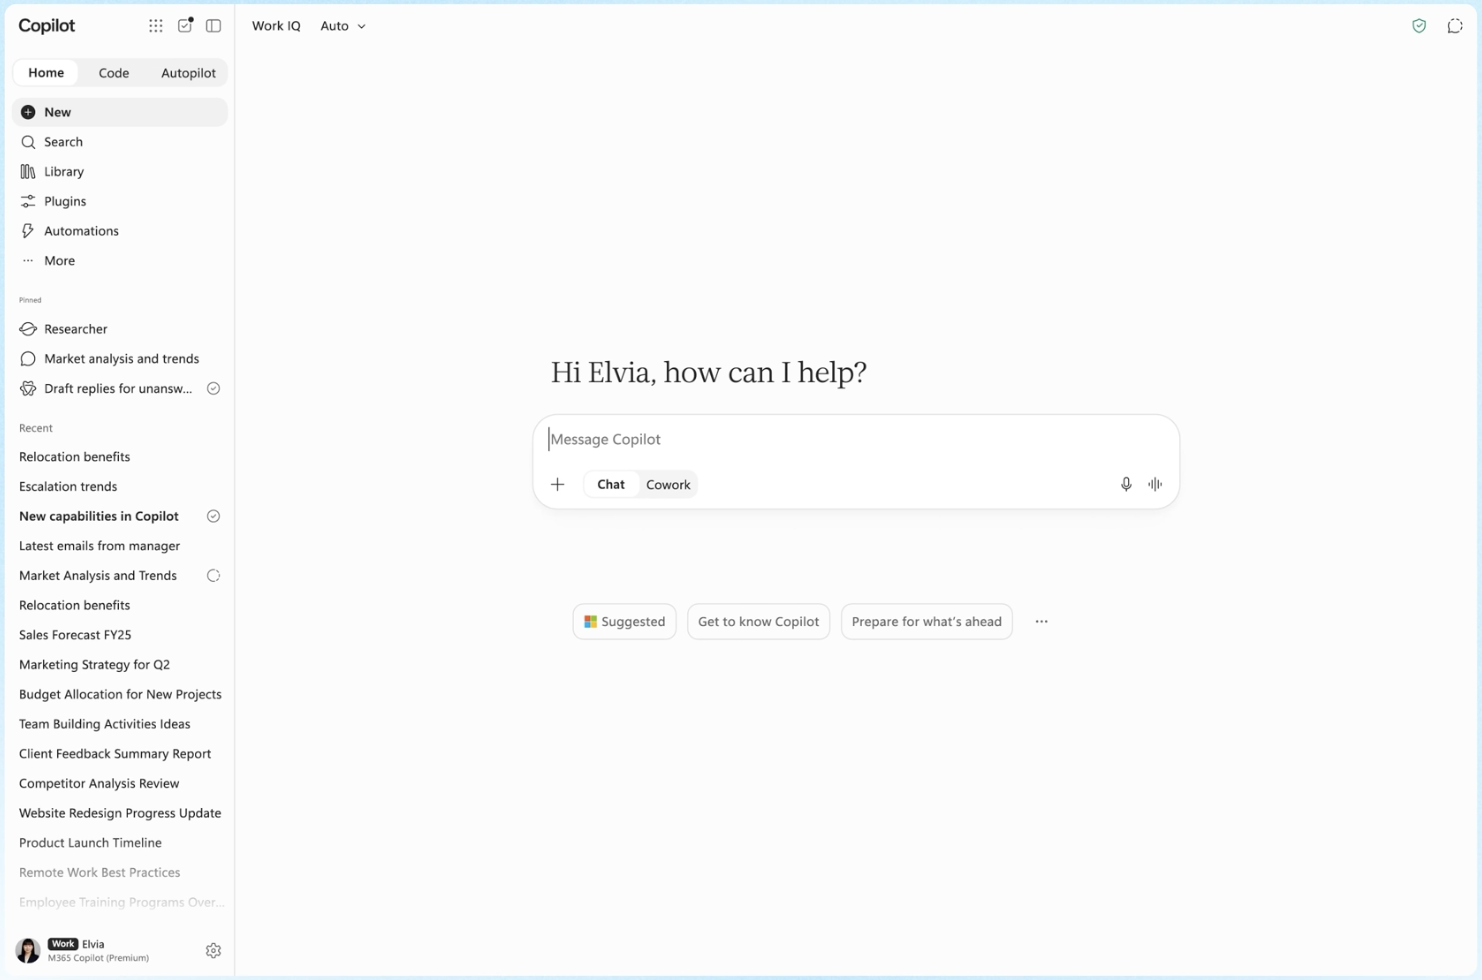This screenshot has height=980, width=1482.
Task: Switch to the Code tab
Action: (114, 73)
